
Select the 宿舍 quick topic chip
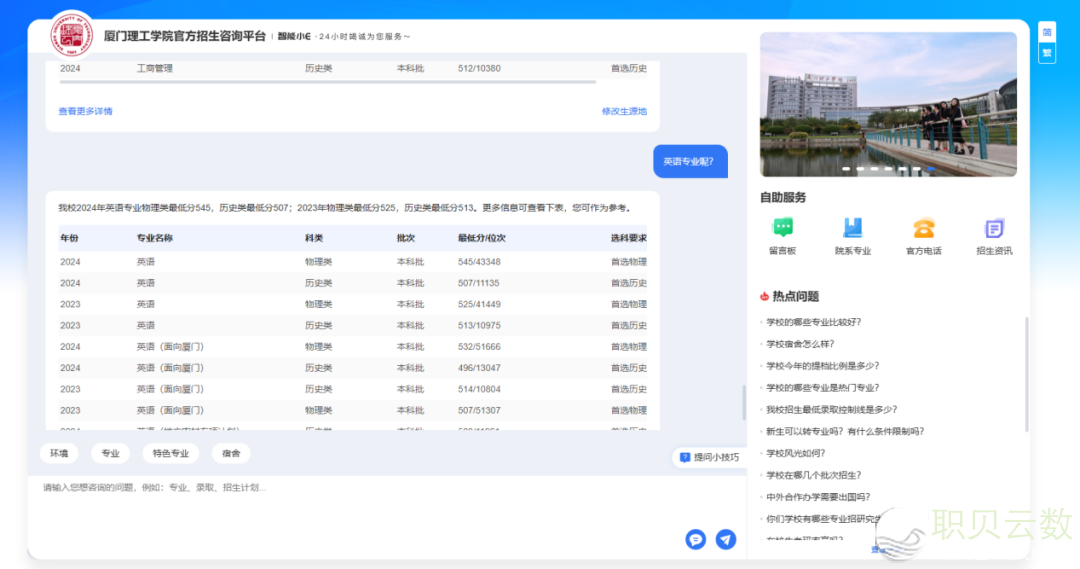click(x=231, y=453)
